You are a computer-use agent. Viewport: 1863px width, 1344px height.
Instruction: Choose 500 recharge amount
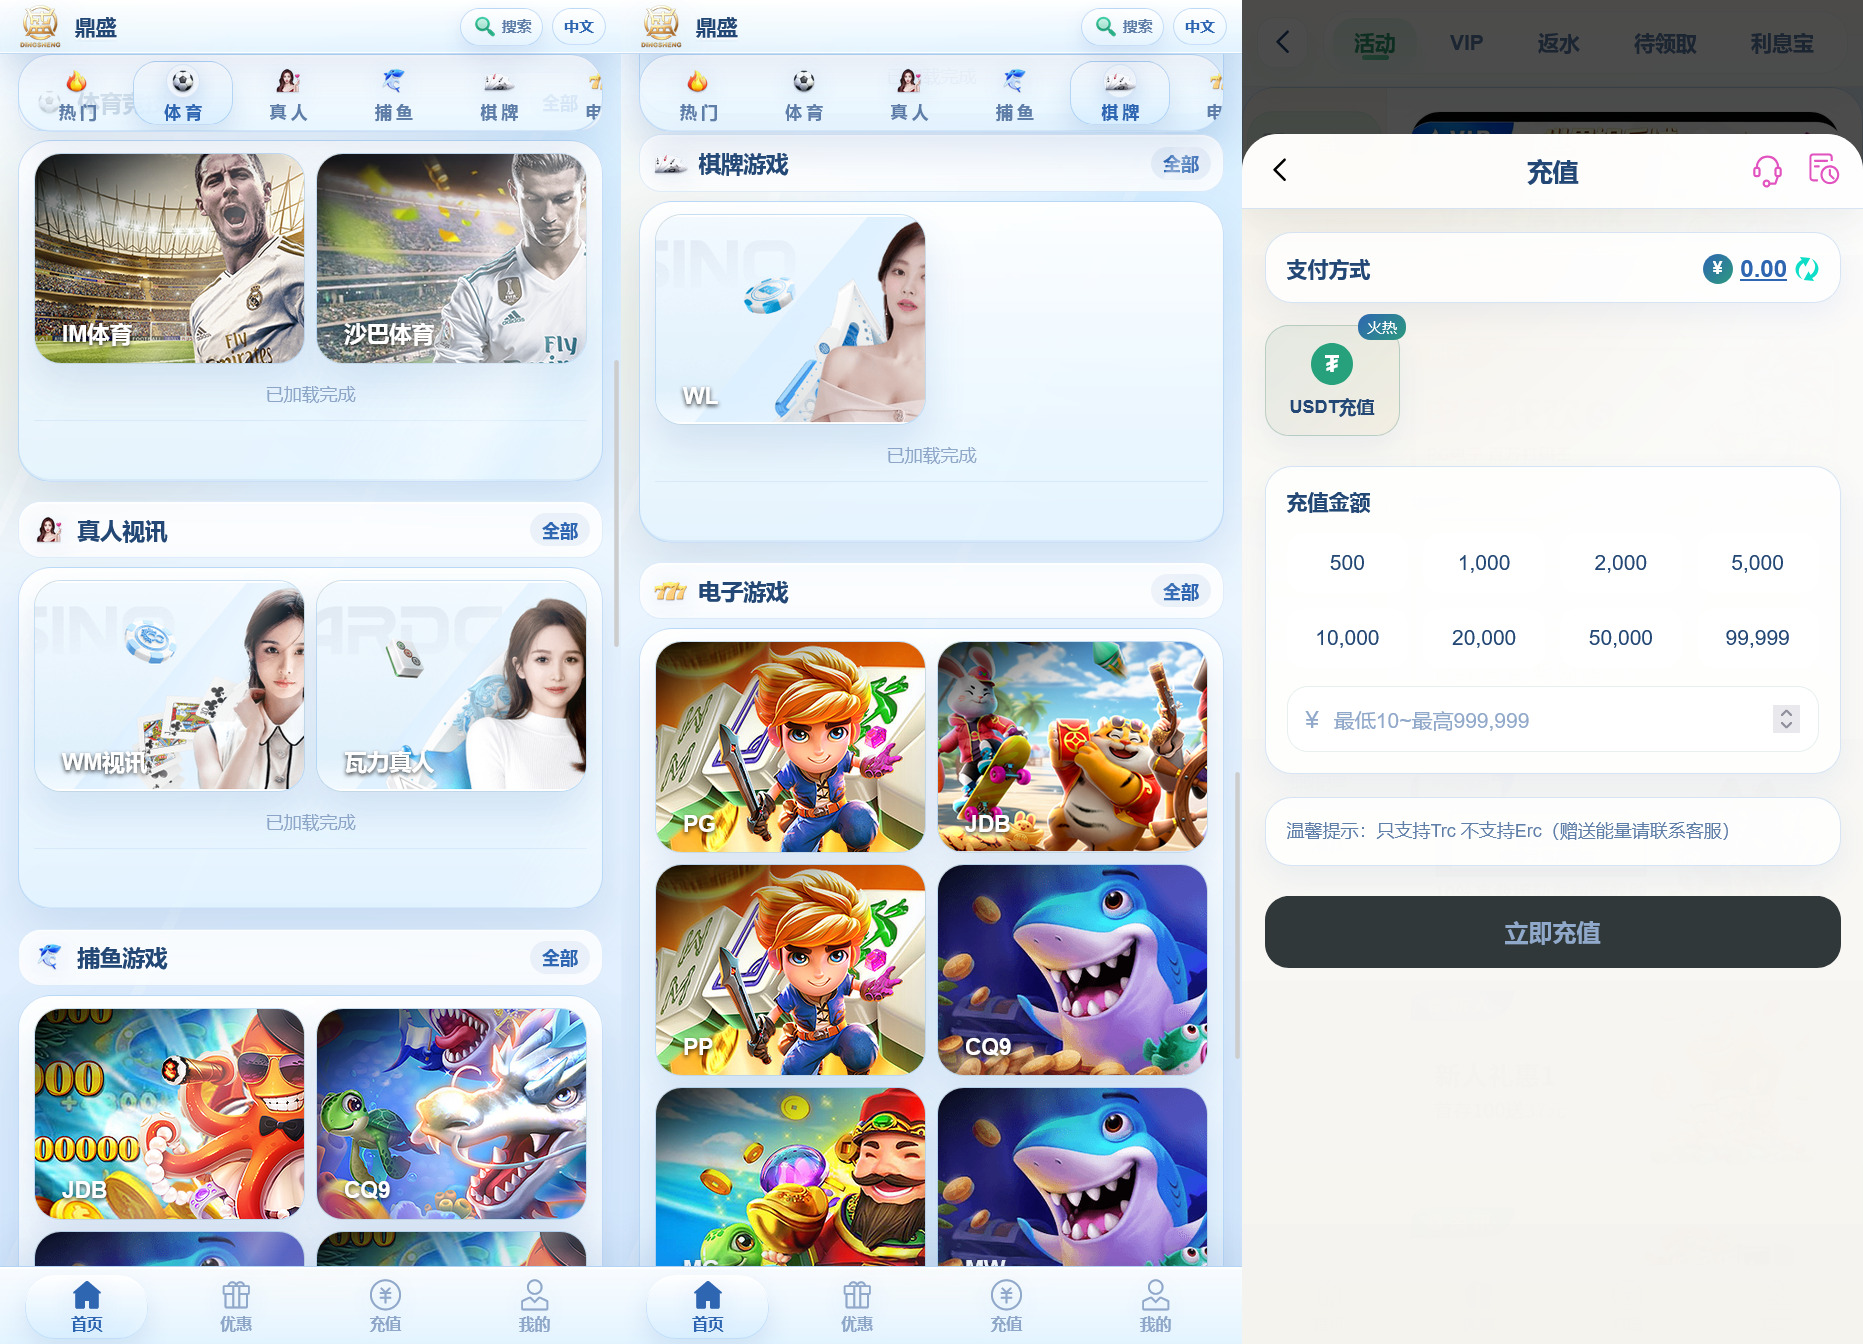click(x=1347, y=563)
